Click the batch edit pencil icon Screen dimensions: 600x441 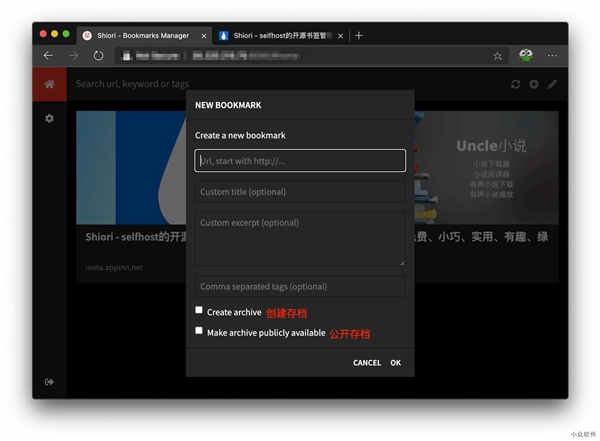552,84
